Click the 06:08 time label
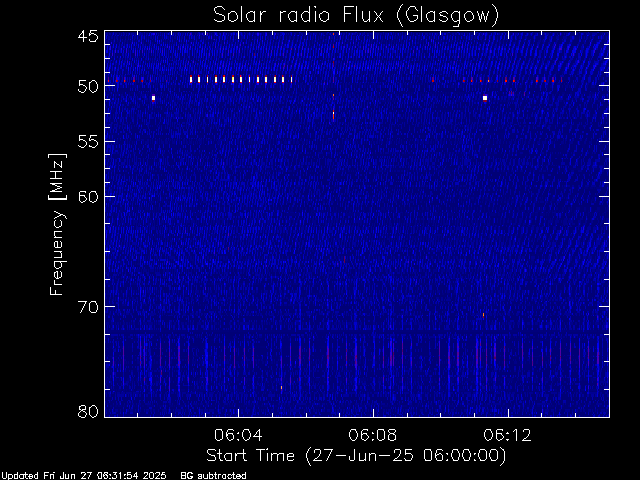 coord(373,435)
